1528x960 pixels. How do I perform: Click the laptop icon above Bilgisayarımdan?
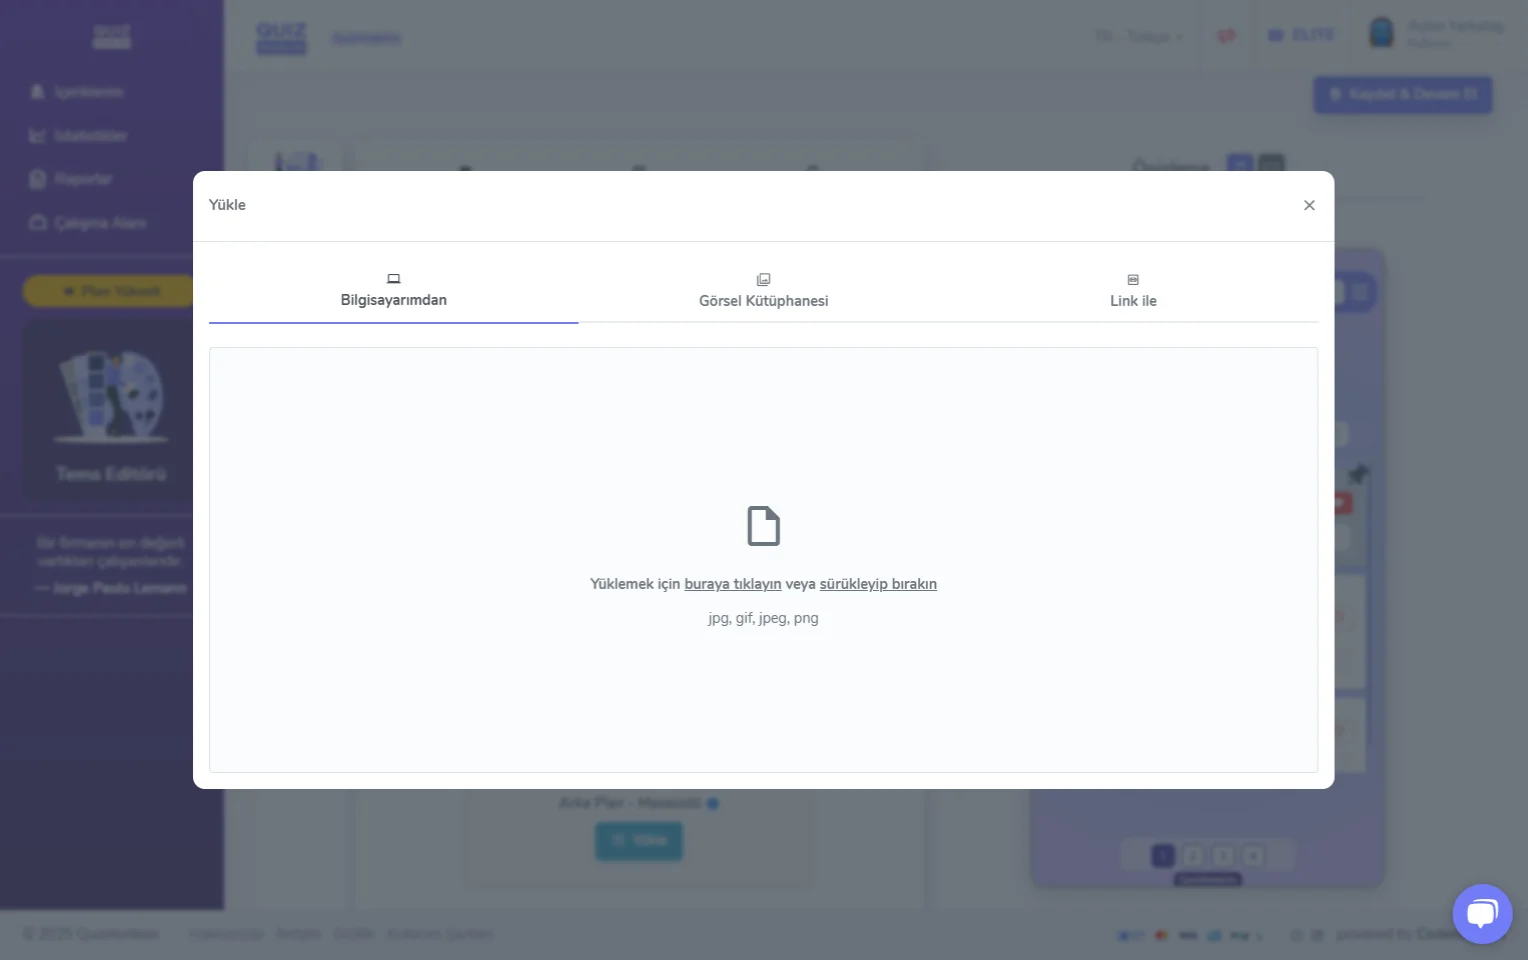click(393, 279)
